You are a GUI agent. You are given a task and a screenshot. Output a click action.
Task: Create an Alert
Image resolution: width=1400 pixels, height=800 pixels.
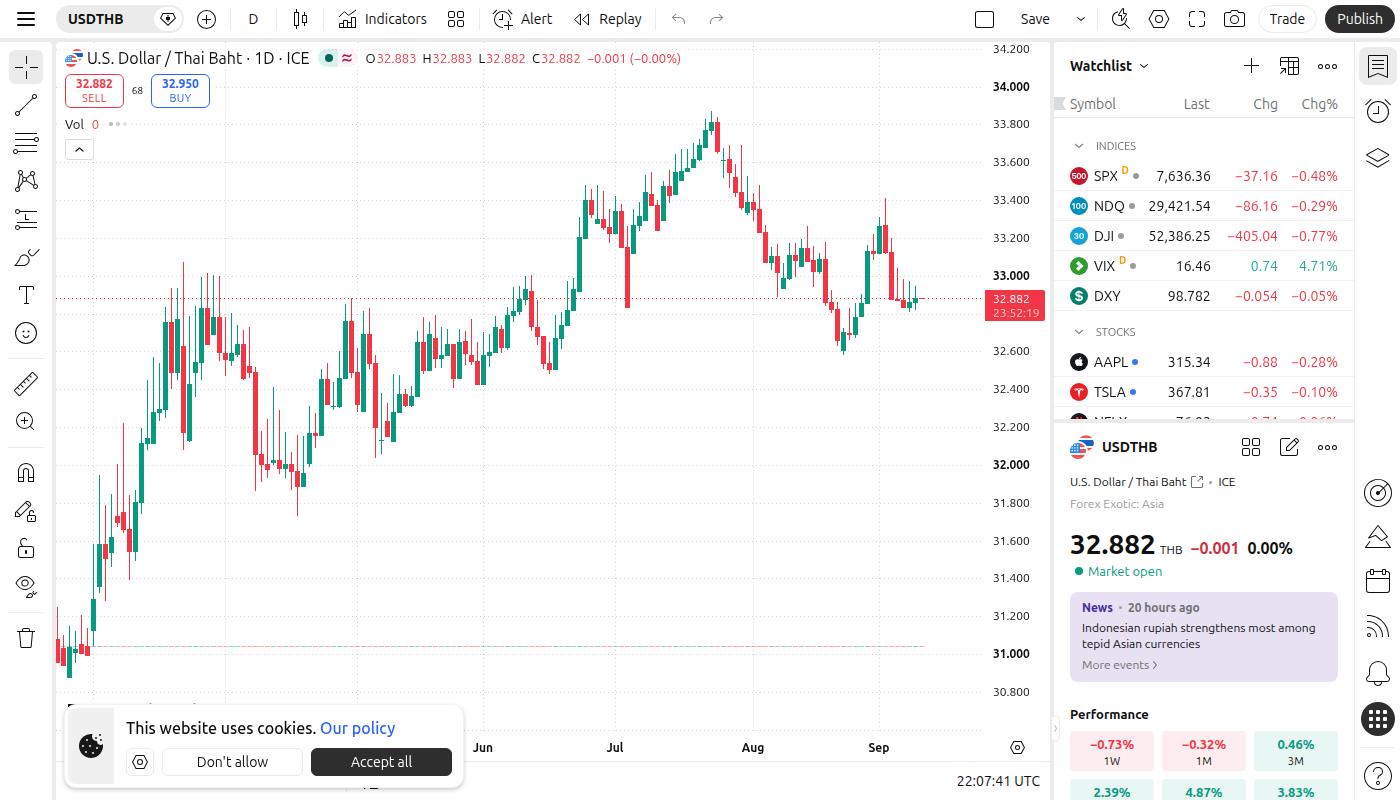click(x=522, y=19)
